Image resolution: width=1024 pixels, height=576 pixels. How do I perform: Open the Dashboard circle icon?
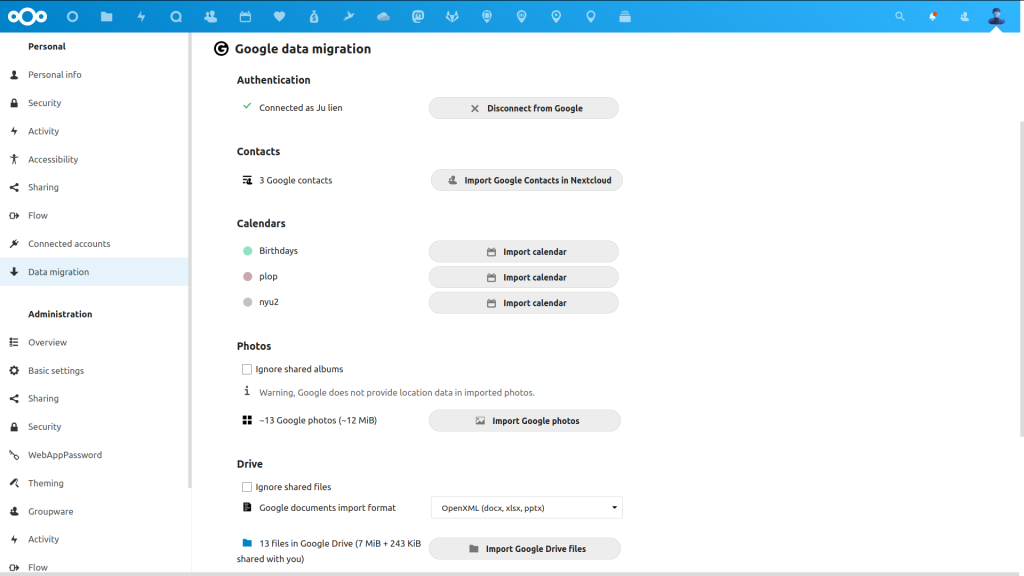pyautogui.click(x=71, y=15)
